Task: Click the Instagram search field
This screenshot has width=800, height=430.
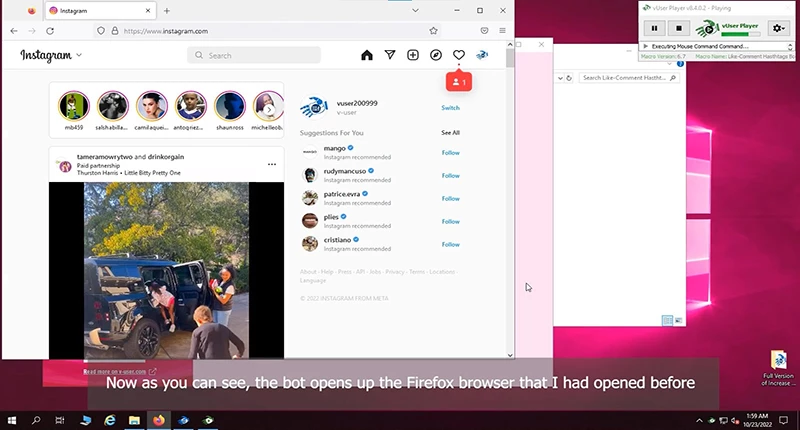Action: [254, 55]
